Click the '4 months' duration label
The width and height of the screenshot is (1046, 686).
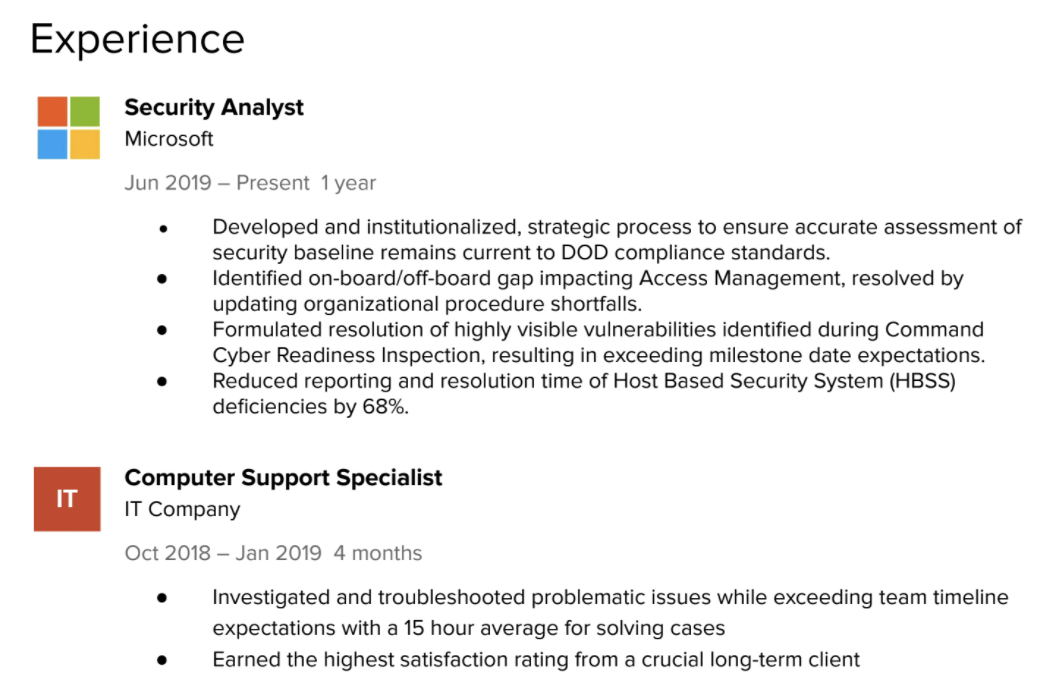tap(378, 553)
